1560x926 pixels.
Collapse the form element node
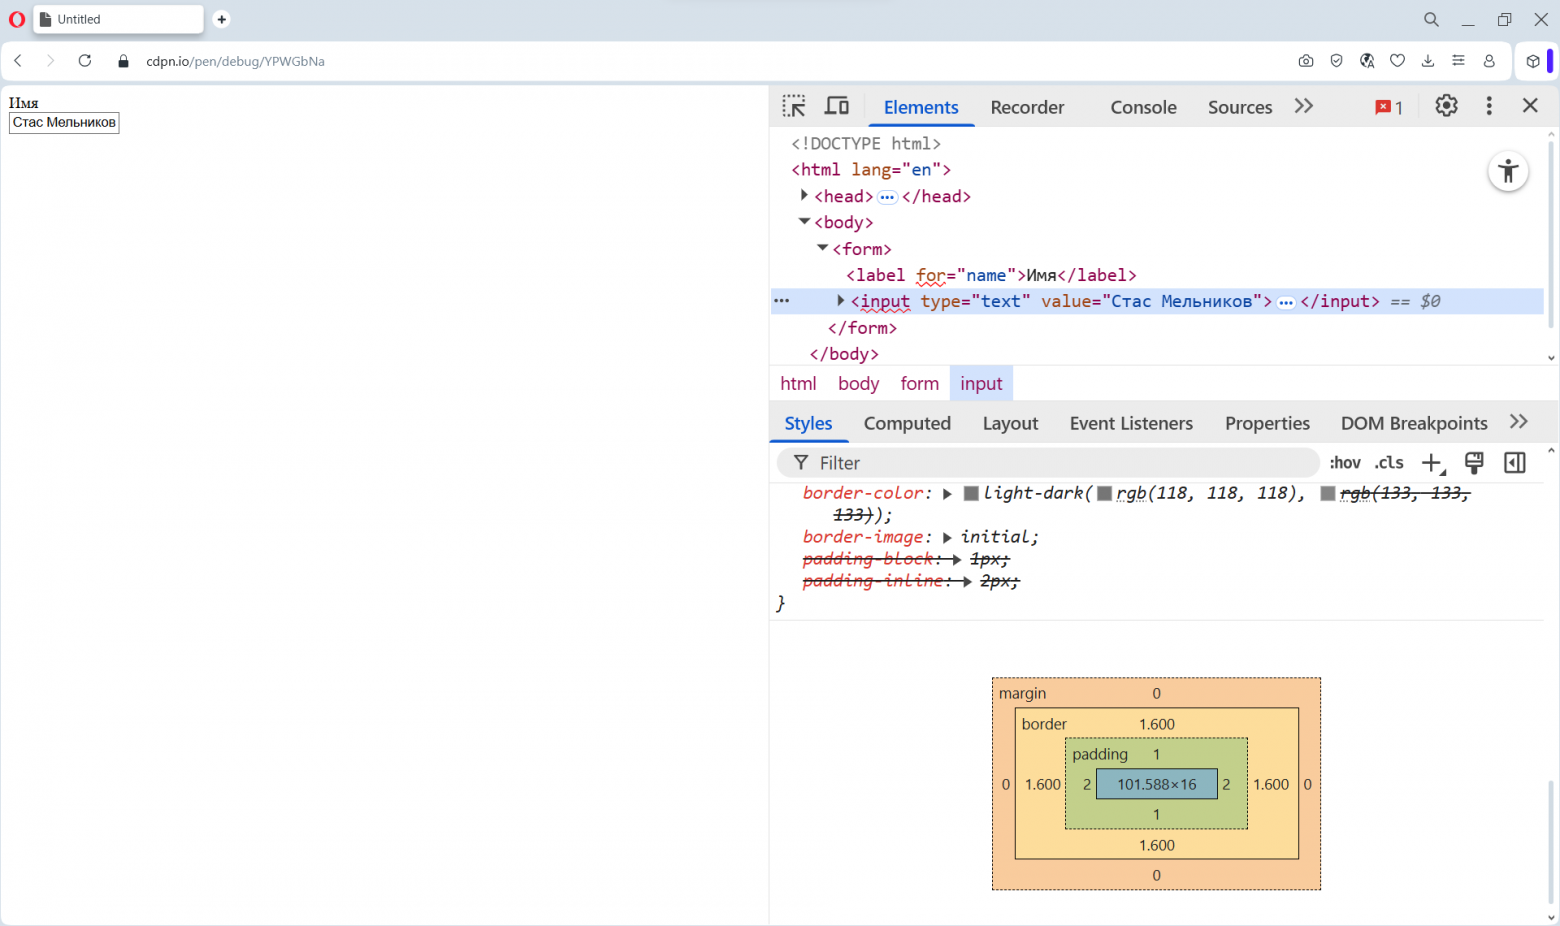[x=822, y=247]
